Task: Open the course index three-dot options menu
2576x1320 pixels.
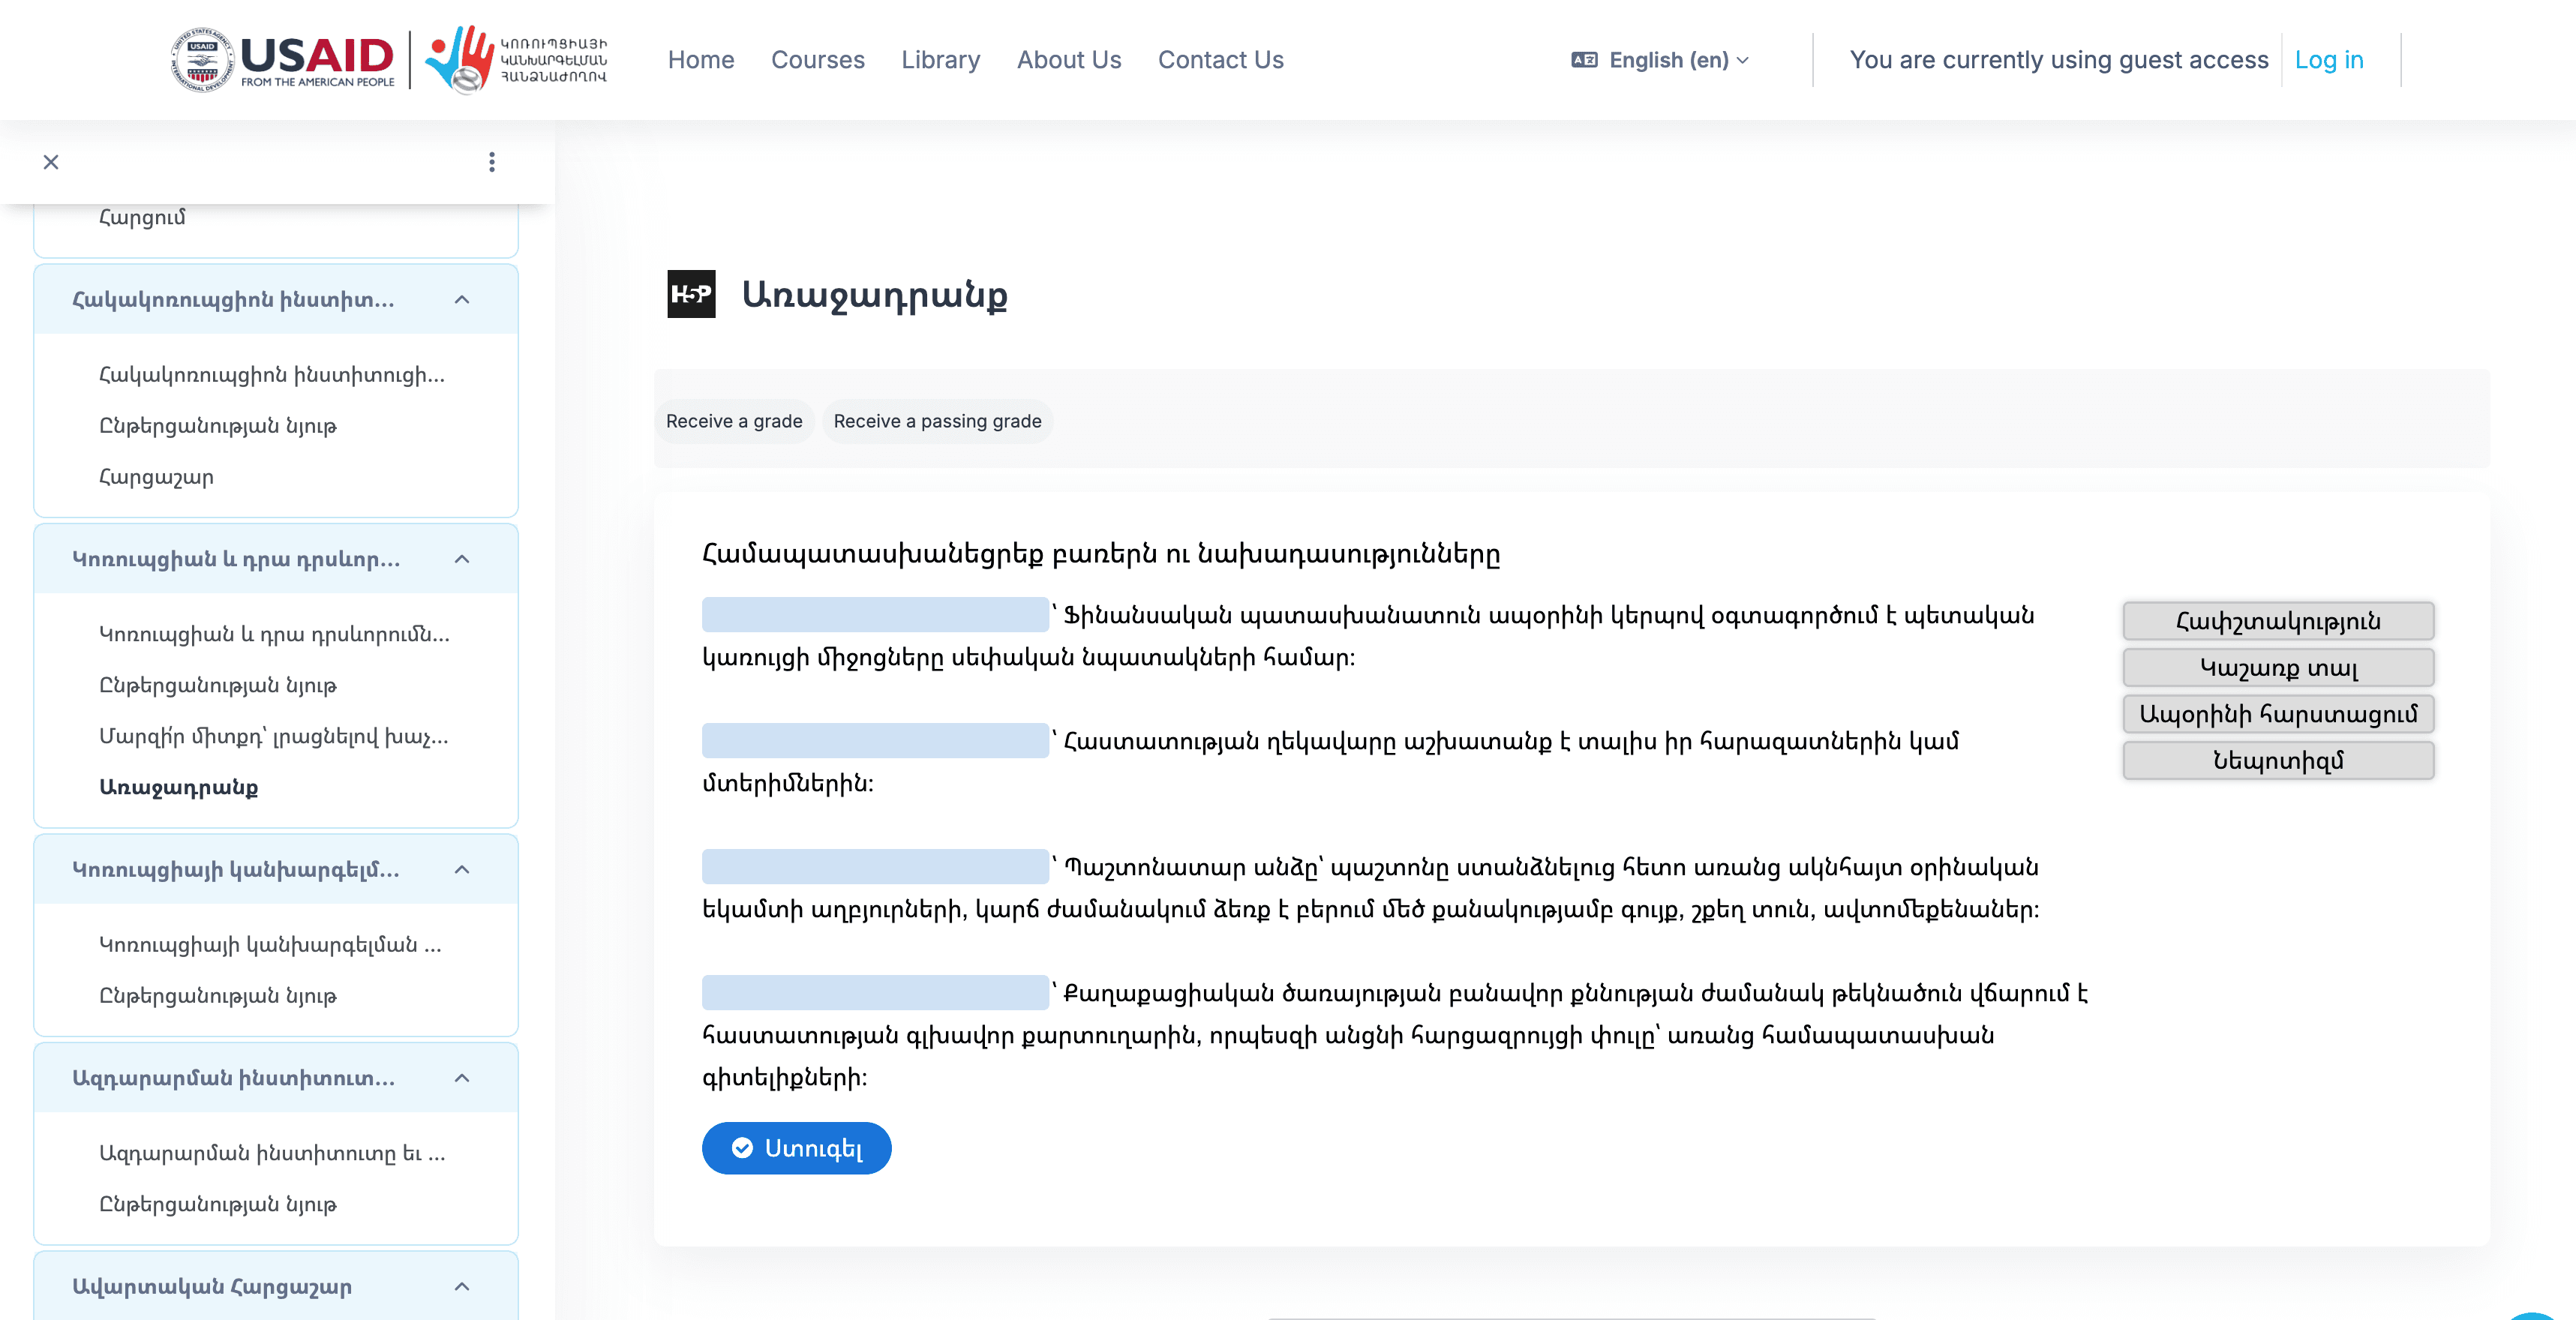Action: [x=491, y=162]
